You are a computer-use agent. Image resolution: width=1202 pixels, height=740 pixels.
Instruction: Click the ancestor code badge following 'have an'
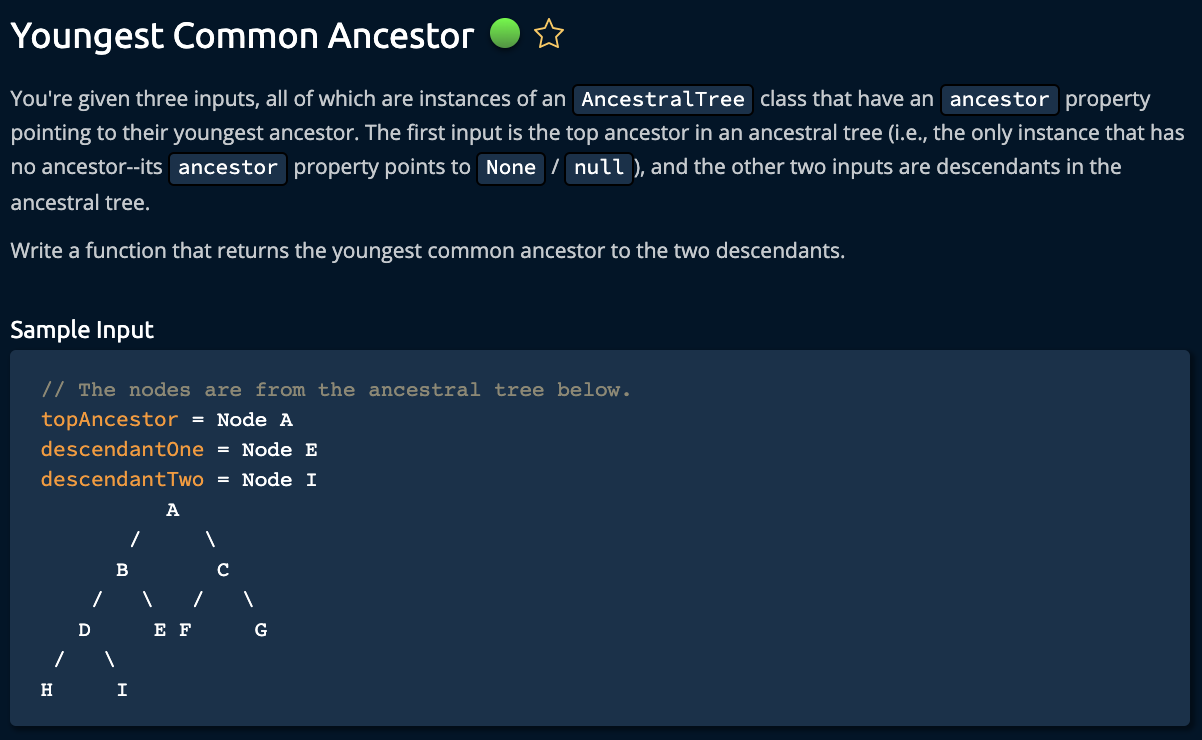tap(1000, 99)
